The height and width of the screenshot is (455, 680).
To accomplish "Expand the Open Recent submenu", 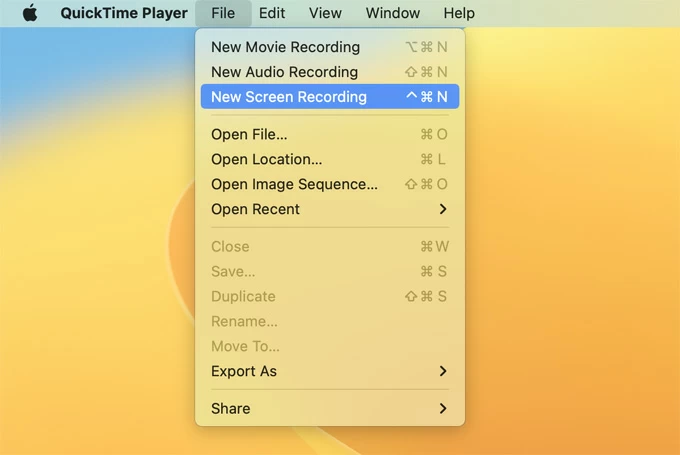I will tap(255, 209).
